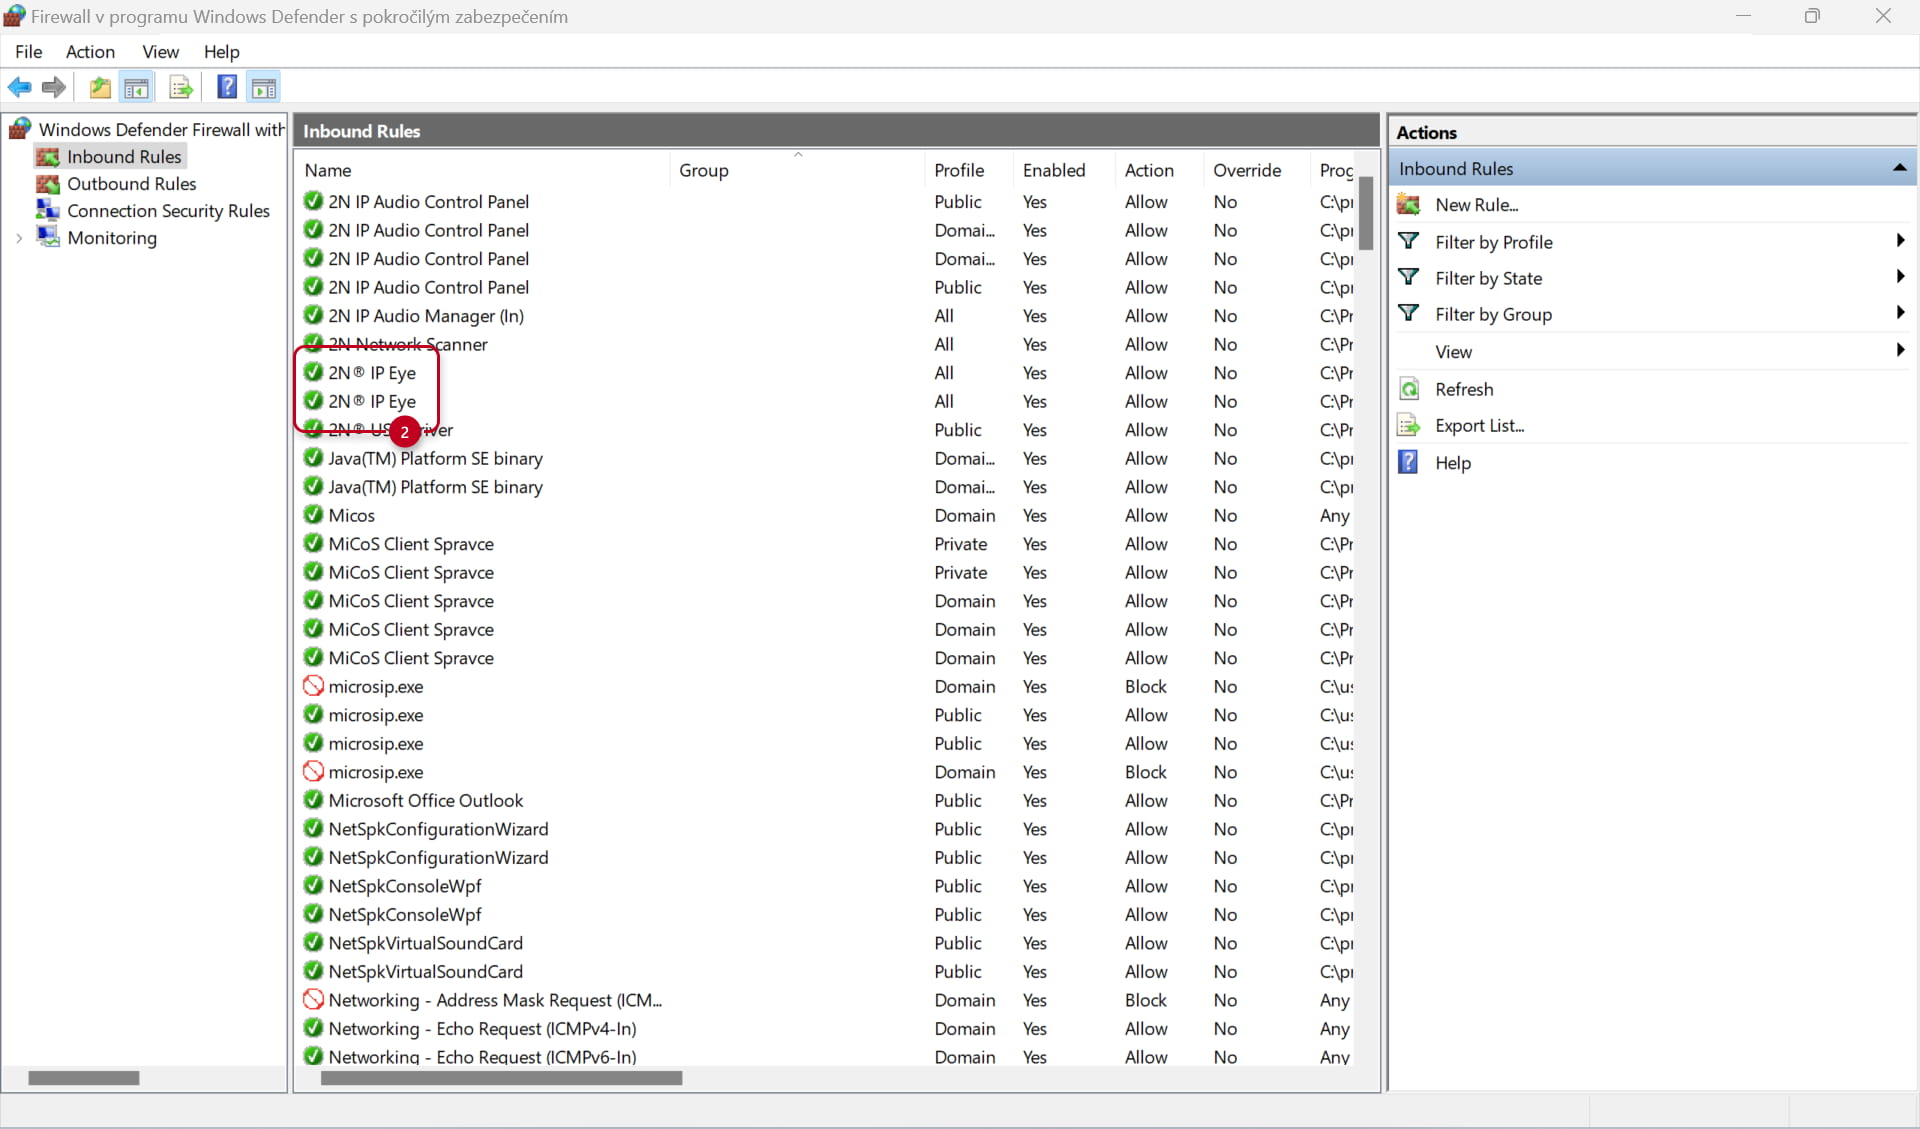
Task: Click the Back arrow in the toolbar
Action: coord(19,88)
